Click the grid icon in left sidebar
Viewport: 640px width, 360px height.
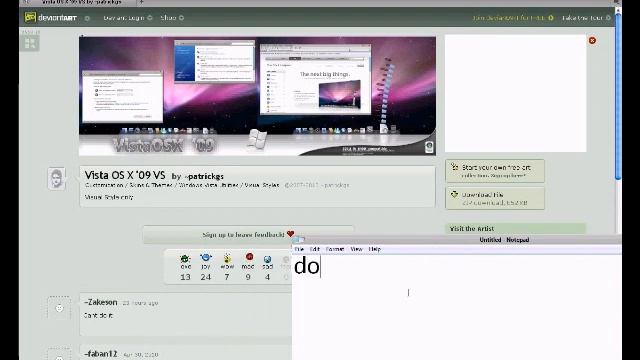pyautogui.click(x=30, y=43)
